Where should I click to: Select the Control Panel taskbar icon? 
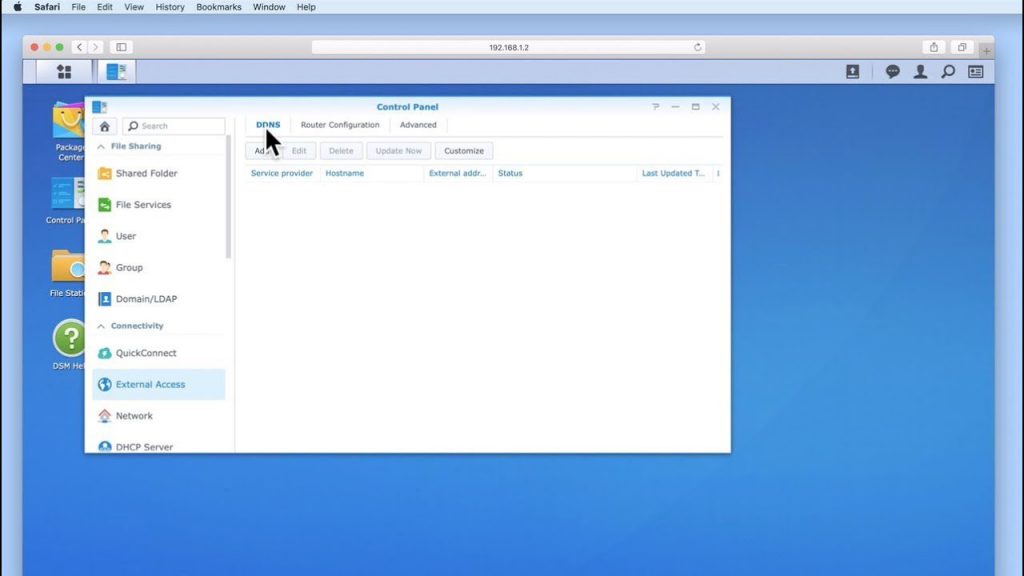click(x=116, y=72)
